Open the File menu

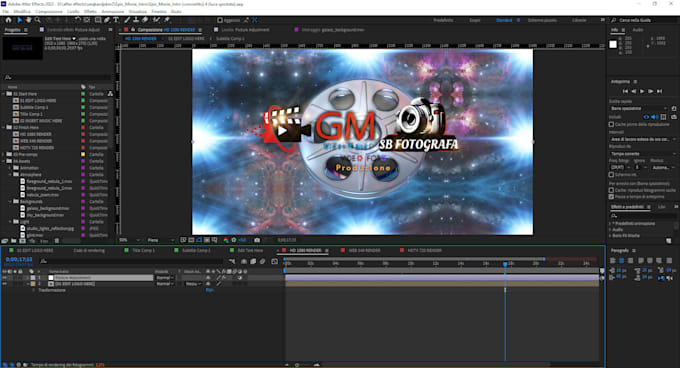pos(6,12)
